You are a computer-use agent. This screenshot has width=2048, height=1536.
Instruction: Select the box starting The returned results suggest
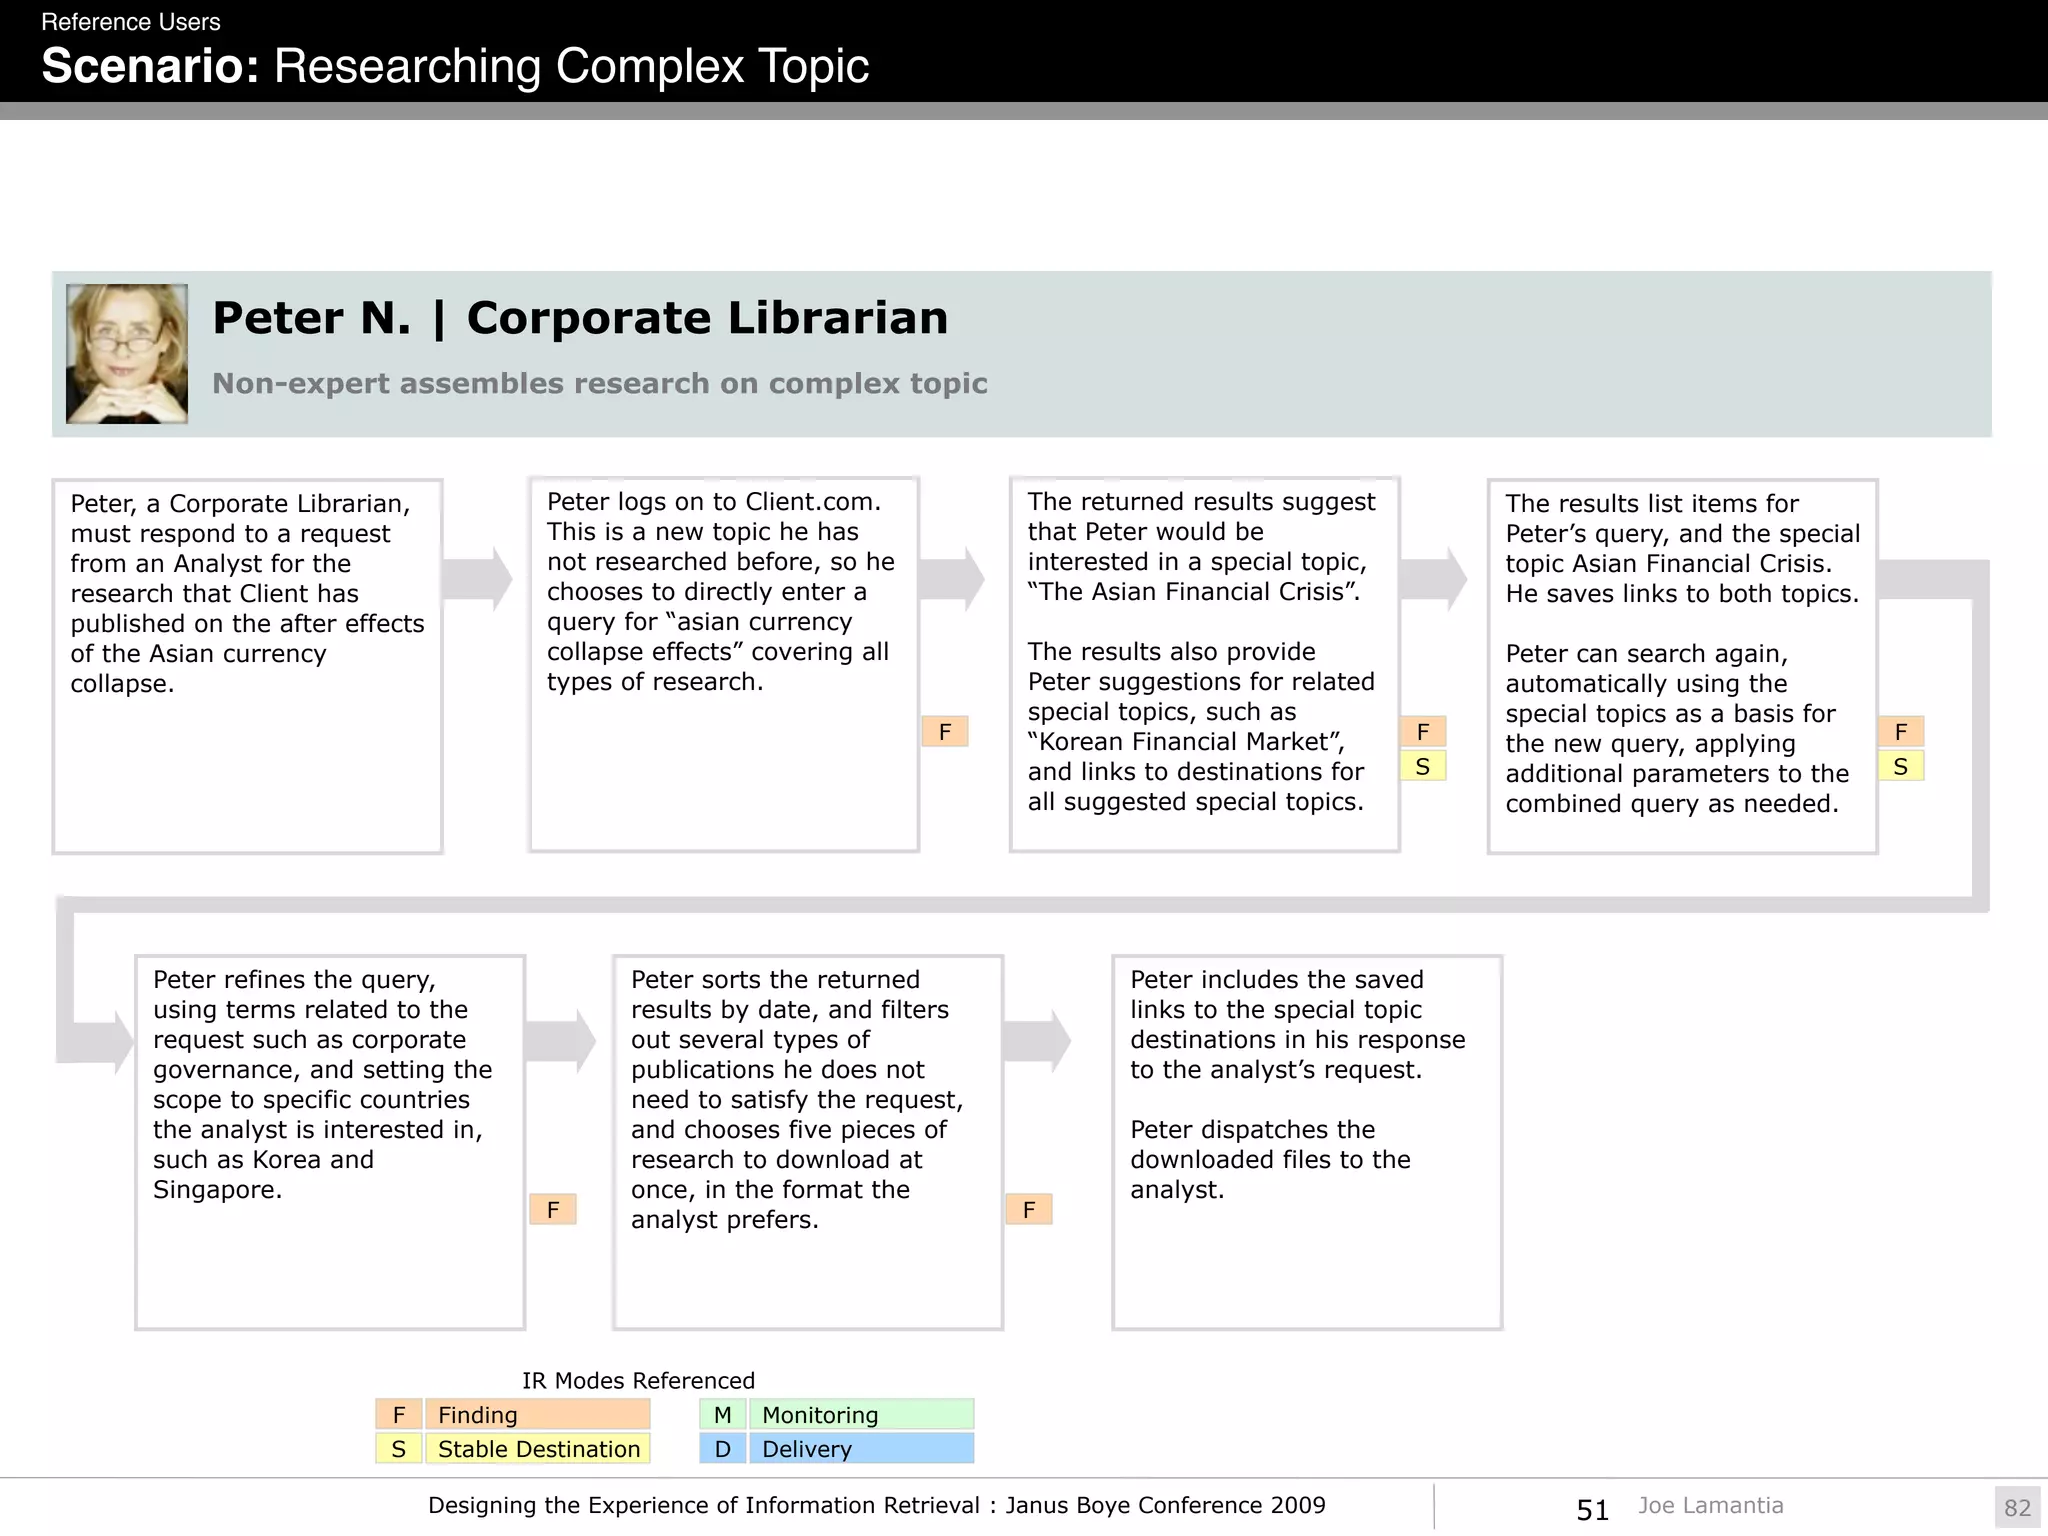[1205, 665]
